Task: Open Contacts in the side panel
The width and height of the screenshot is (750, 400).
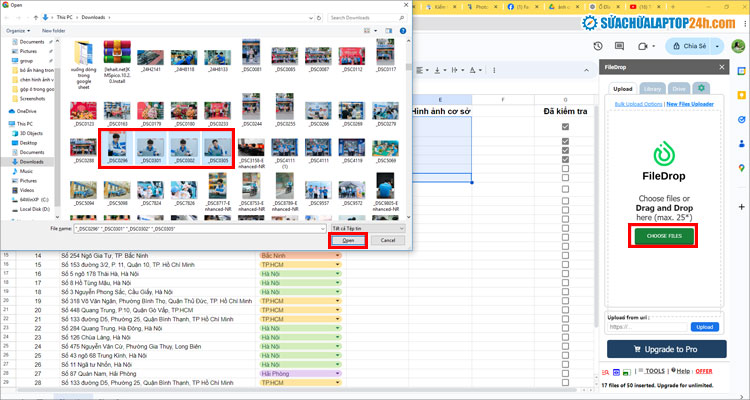Action: (741, 144)
